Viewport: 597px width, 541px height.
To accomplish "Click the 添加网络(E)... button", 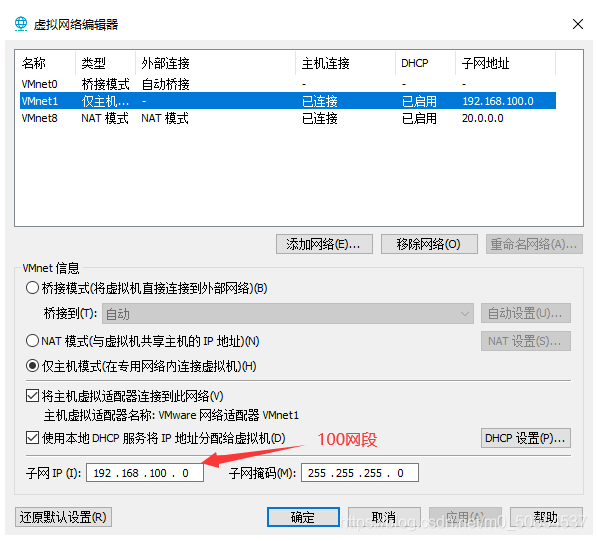I will [x=324, y=244].
